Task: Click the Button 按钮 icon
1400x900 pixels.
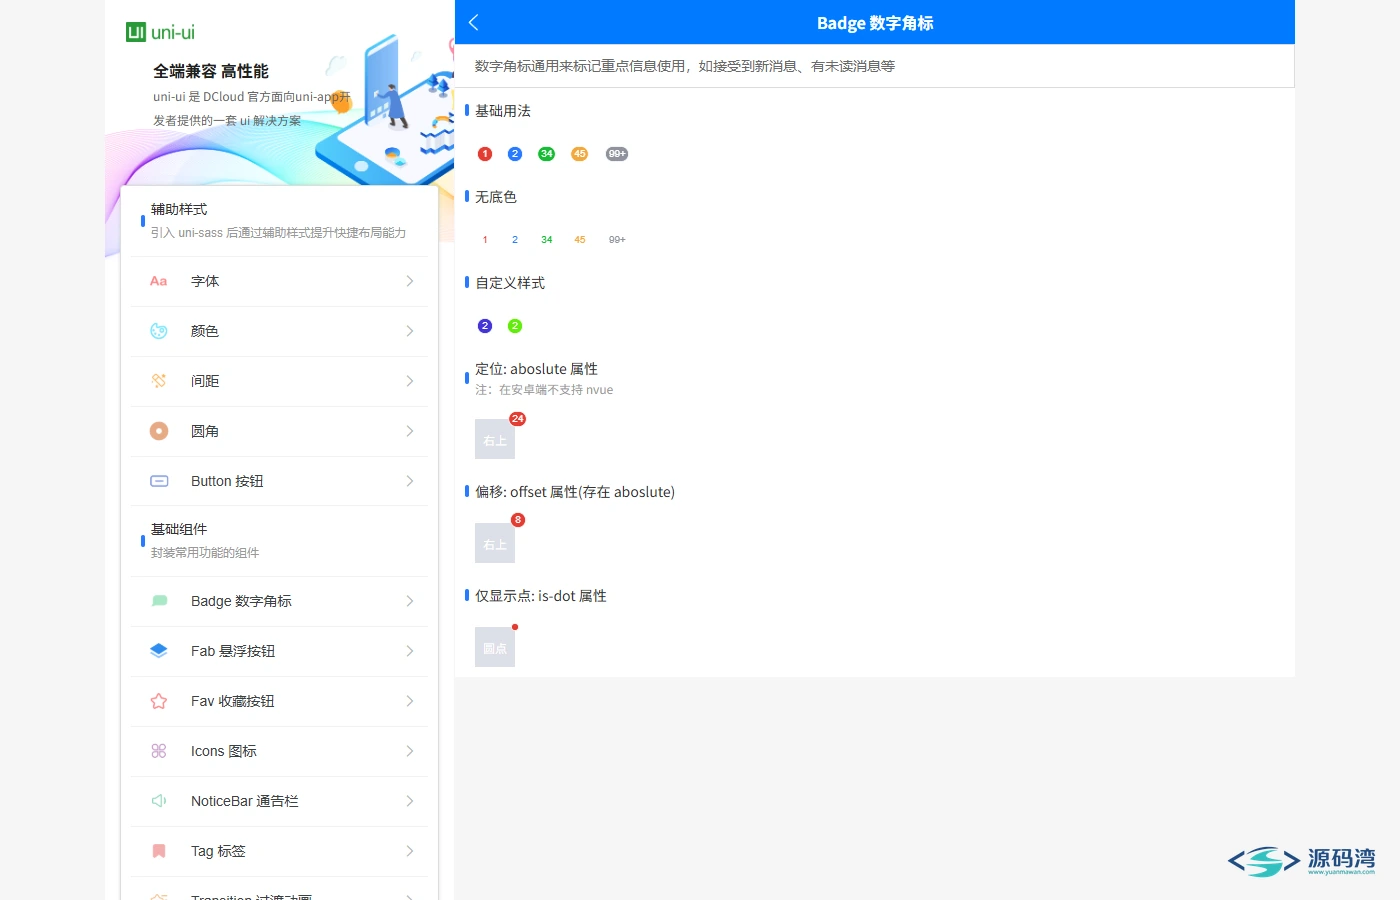Action: click(159, 481)
